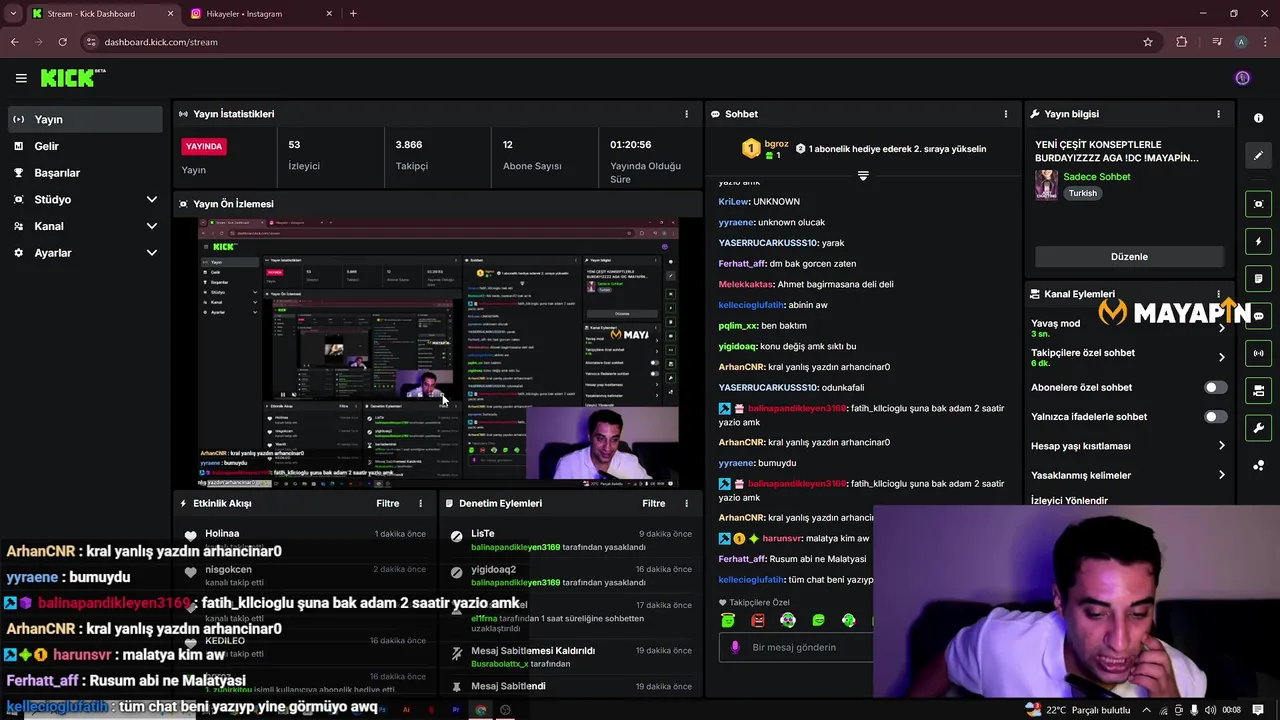The image size is (1280, 720).
Task: Select the red angry emote
Action: click(x=758, y=620)
